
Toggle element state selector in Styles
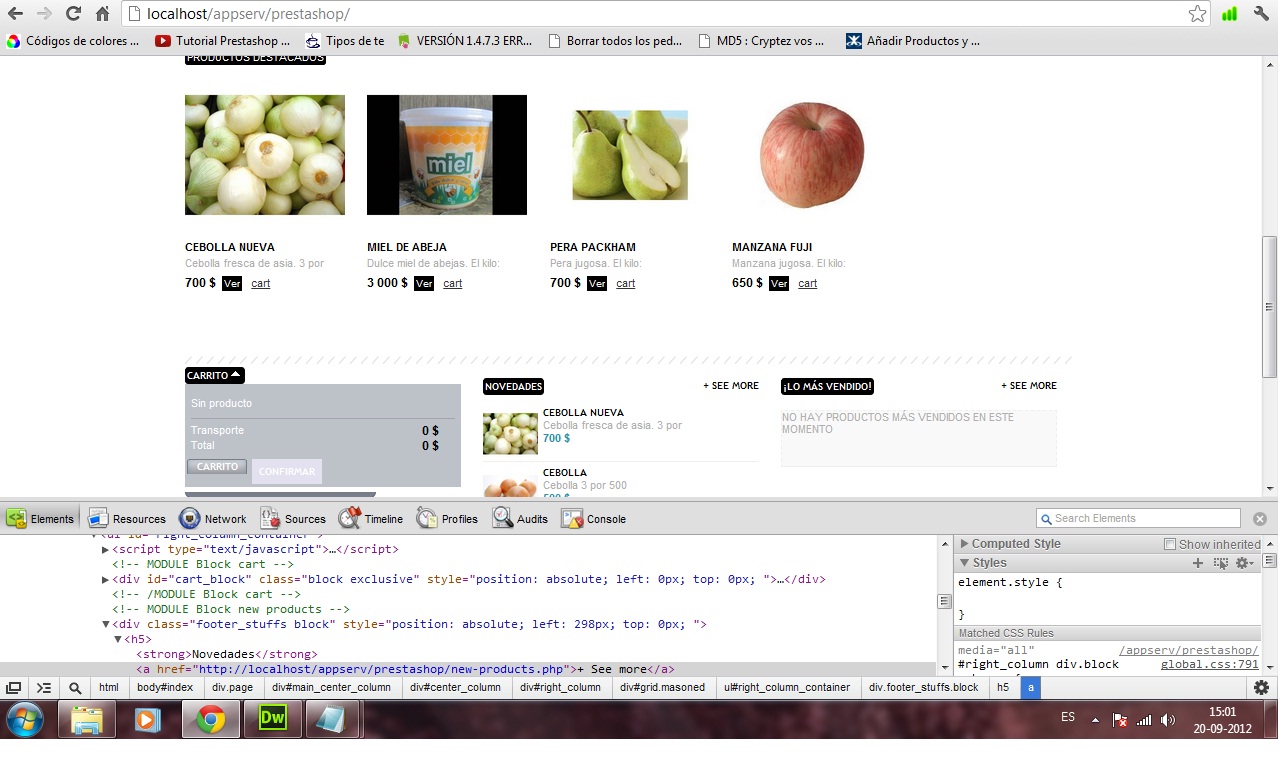(1221, 563)
